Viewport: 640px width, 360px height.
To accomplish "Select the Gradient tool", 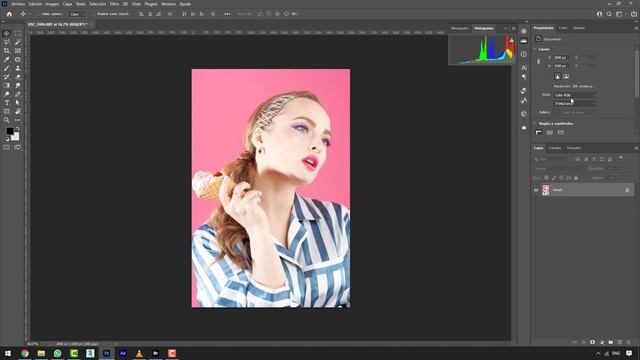I will coord(7,85).
